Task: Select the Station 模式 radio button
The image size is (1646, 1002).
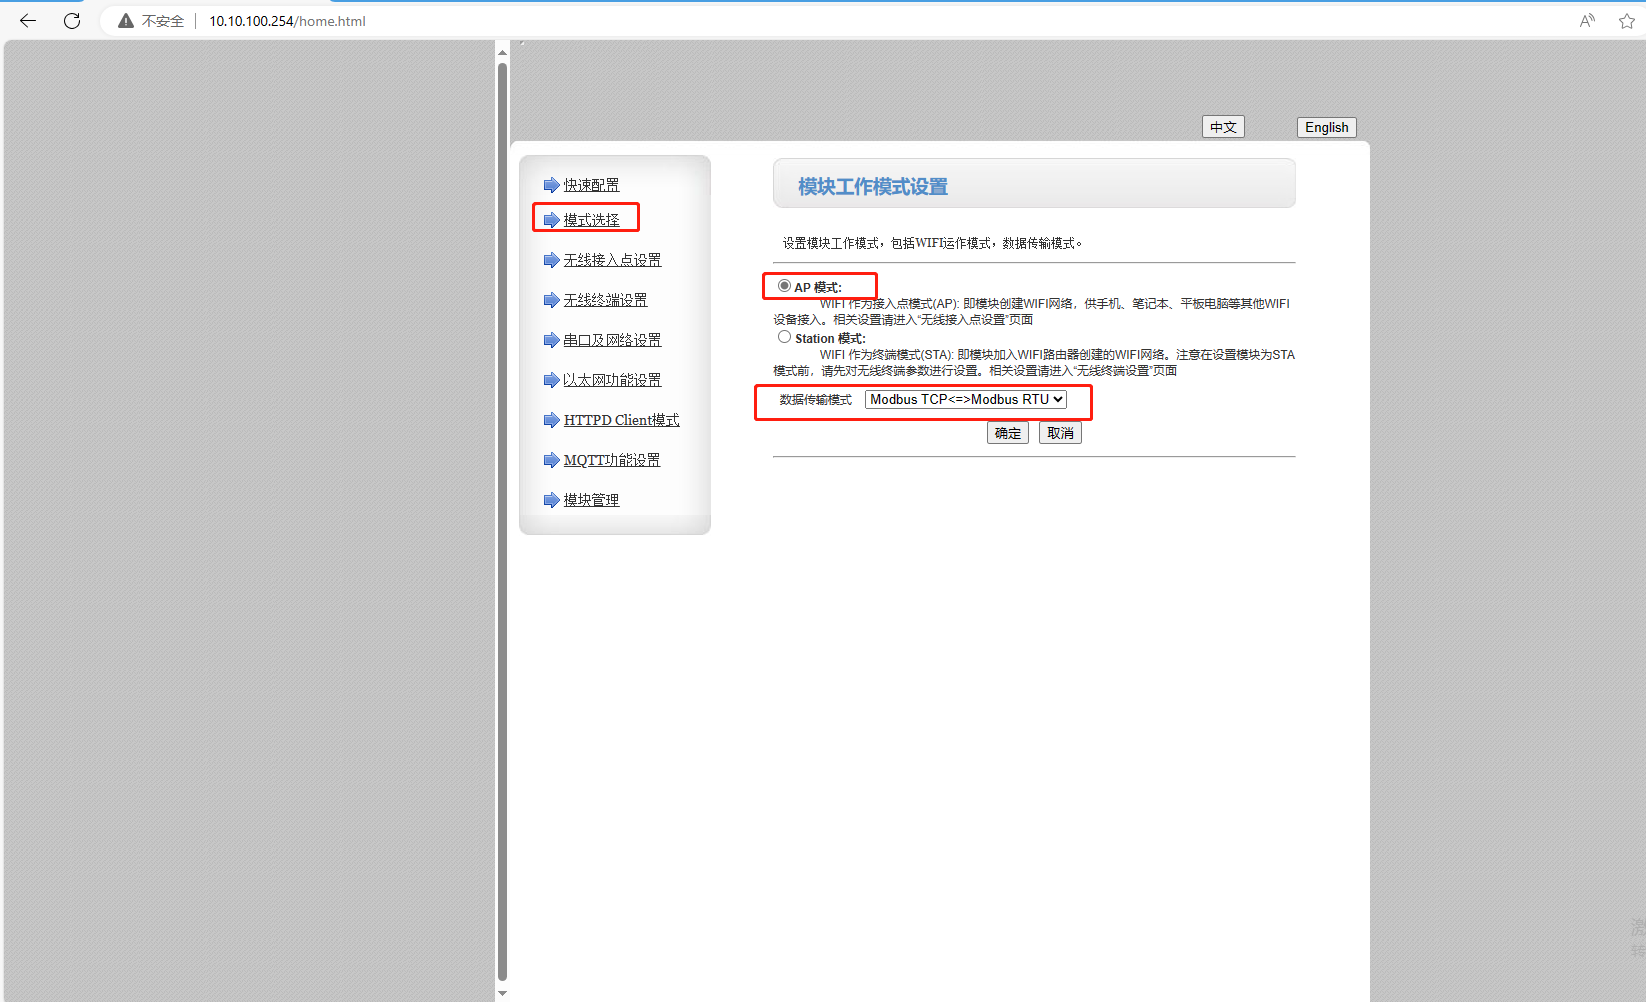Action: pyautogui.click(x=784, y=337)
